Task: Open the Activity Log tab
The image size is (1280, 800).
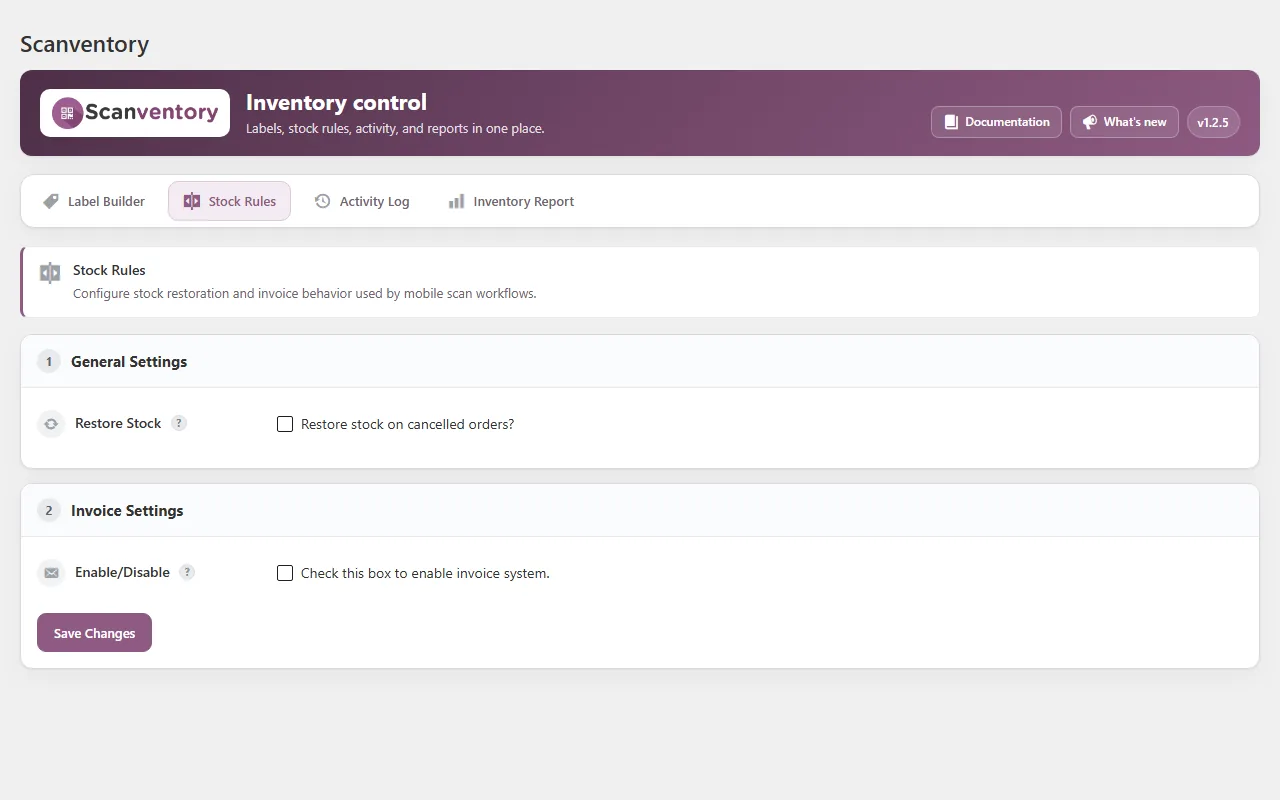Action: coord(362,201)
